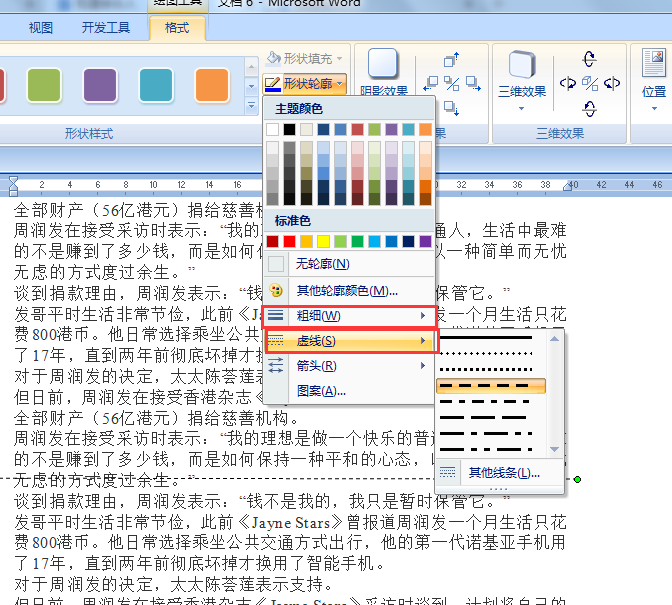Image resolution: width=672 pixels, height=605 pixels.
Task: Select the highlighted dashed line style
Action: coord(492,385)
